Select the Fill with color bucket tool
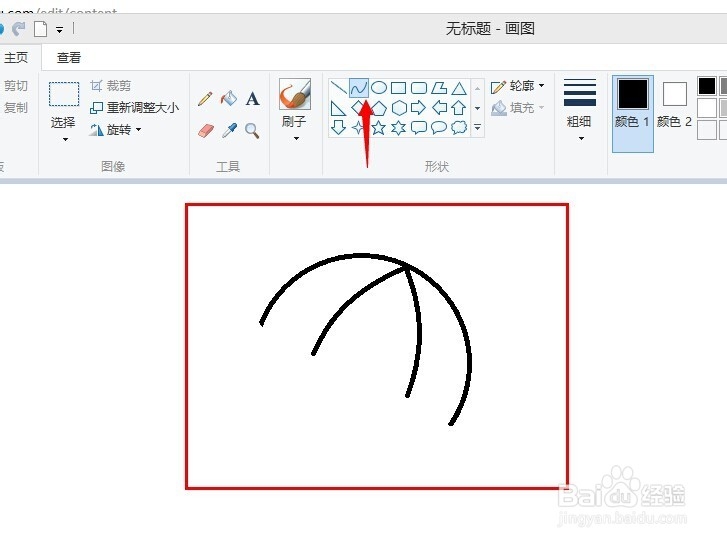This screenshot has height=543, width=727. point(229,98)
